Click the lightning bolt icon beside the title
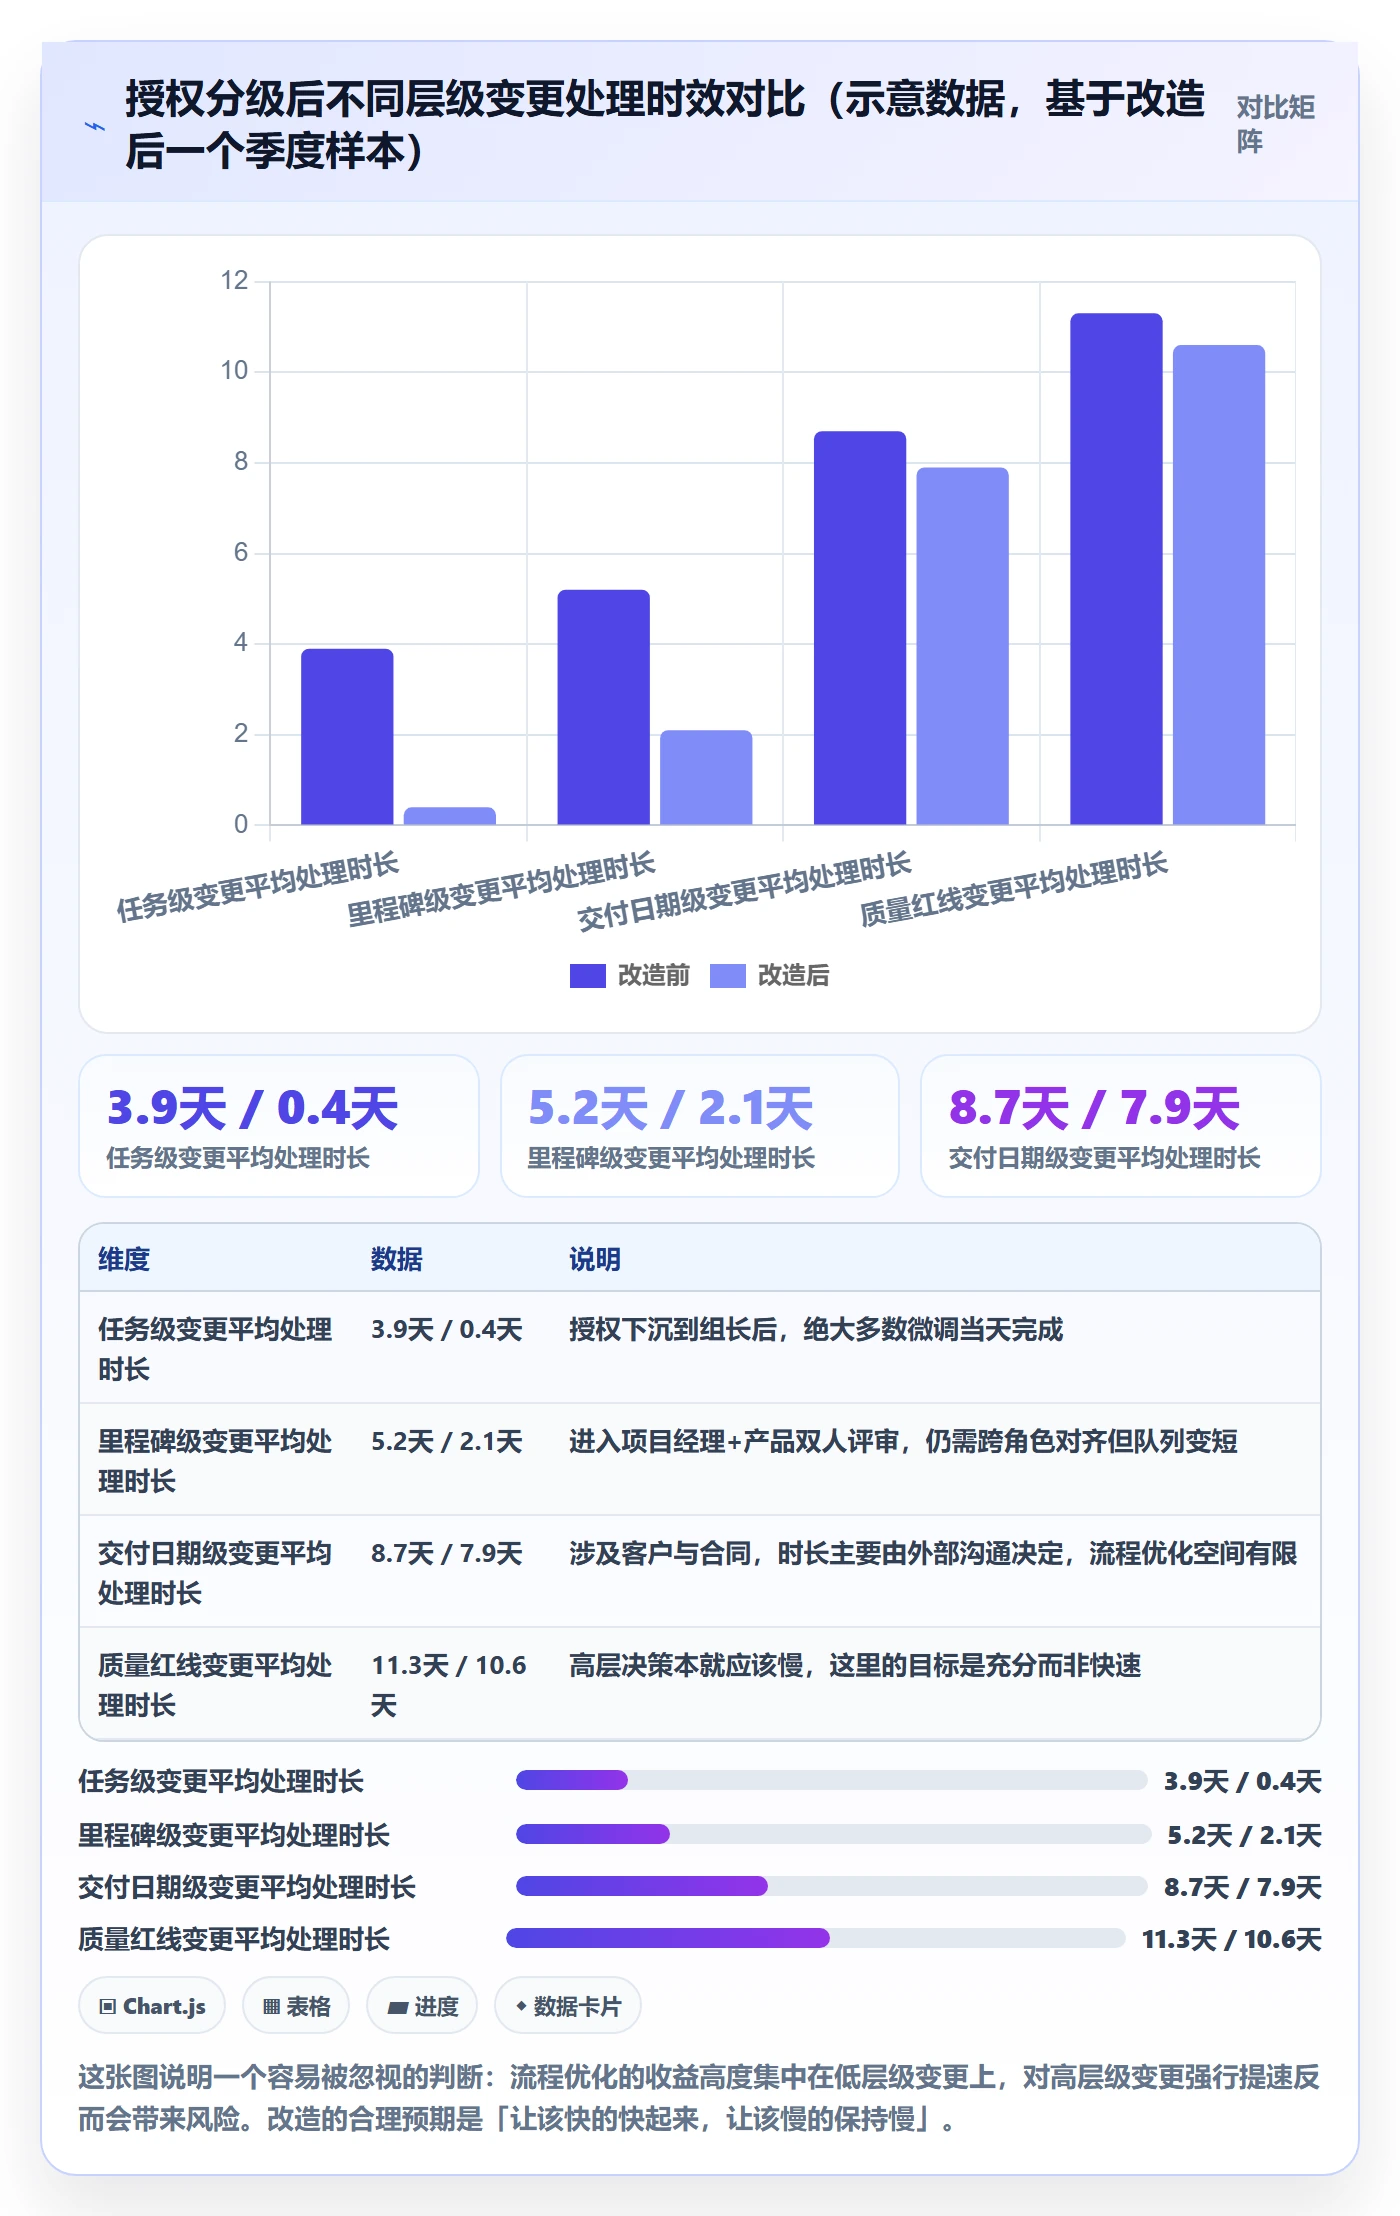 pyautogui.click(x=95, y=126)
